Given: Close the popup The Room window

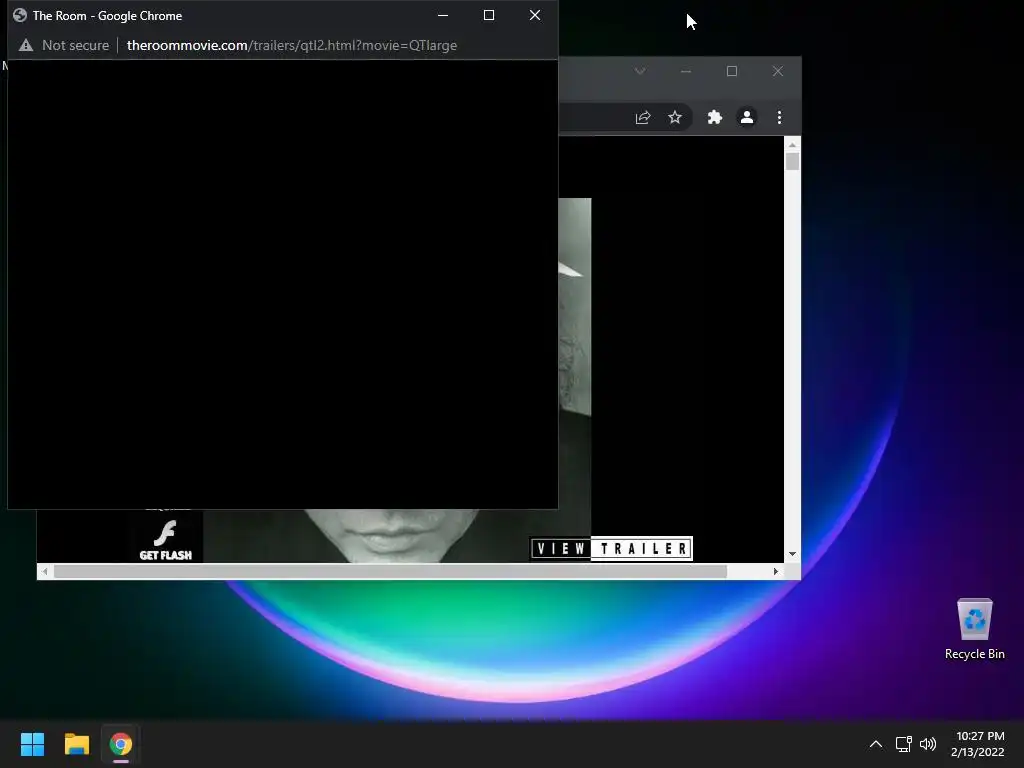Looking at the screenshot, I should (x=535, y=15).
